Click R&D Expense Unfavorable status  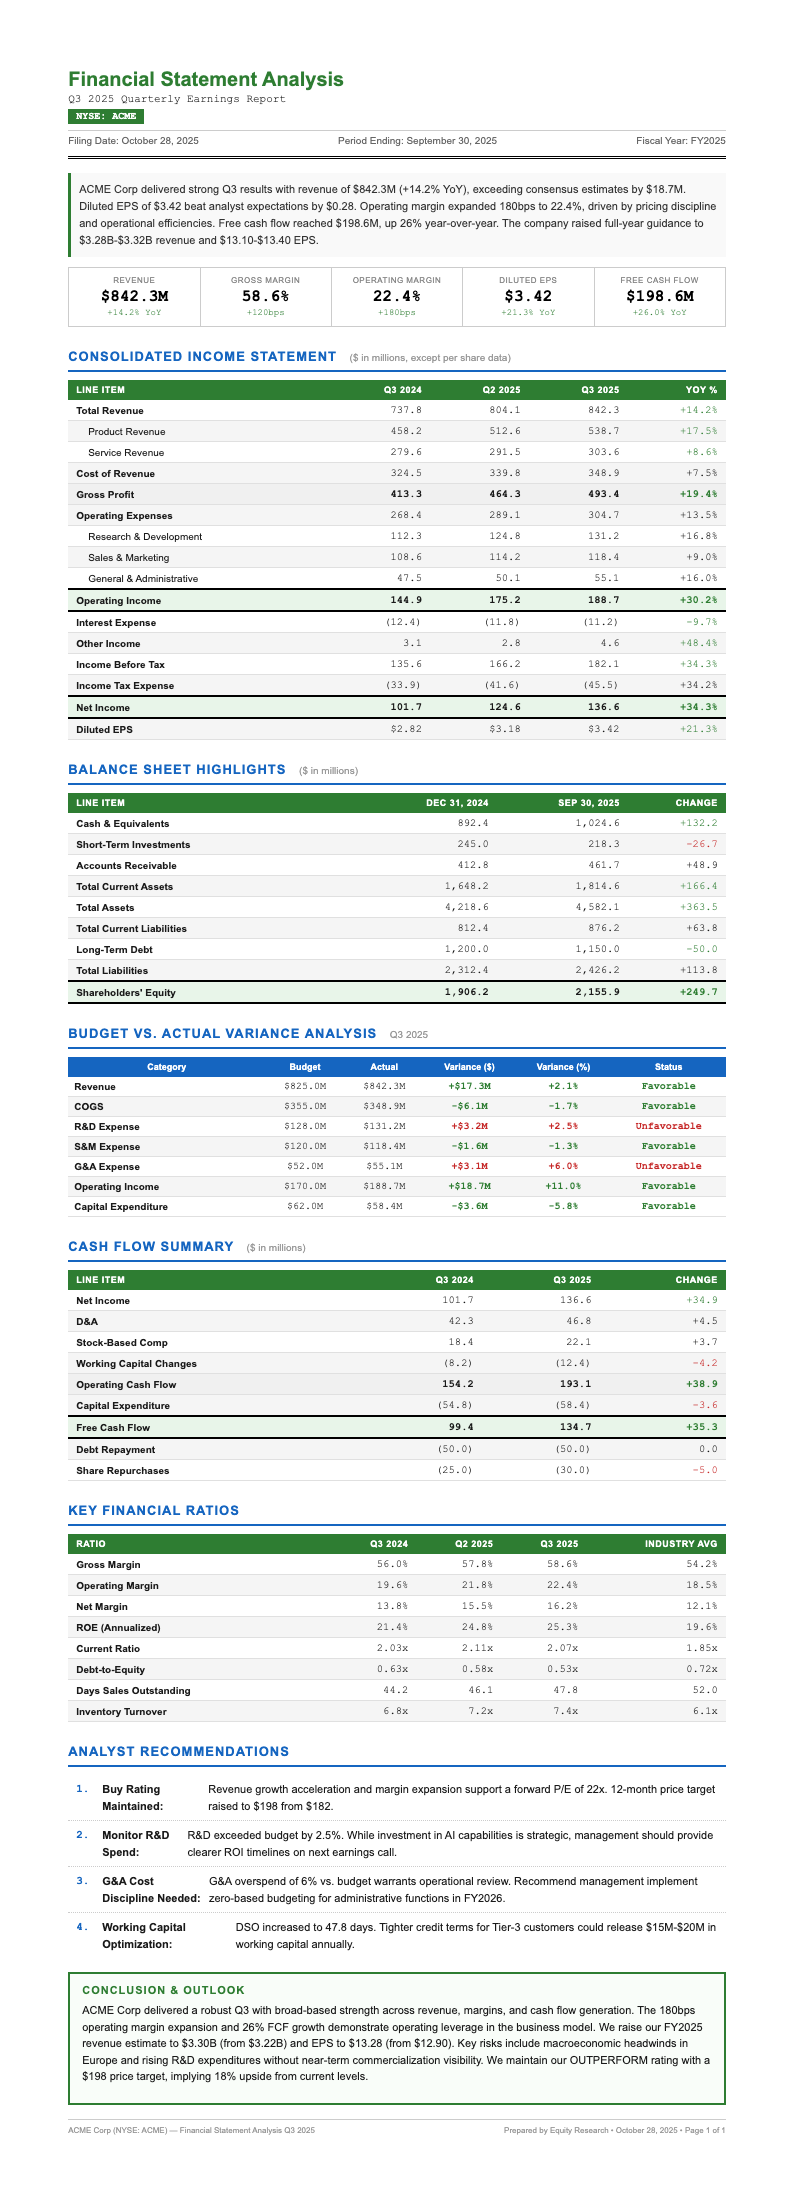click(x=668, y=1127)
